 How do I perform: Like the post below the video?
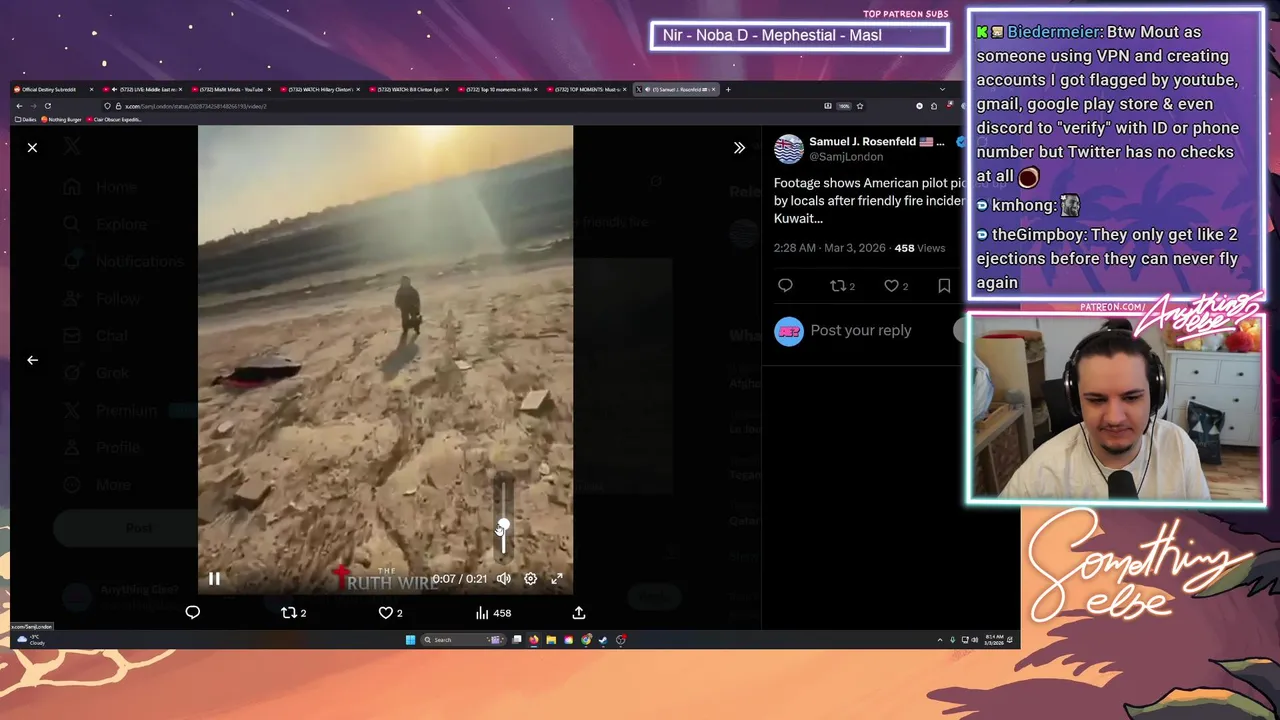[x=385, y=613]
